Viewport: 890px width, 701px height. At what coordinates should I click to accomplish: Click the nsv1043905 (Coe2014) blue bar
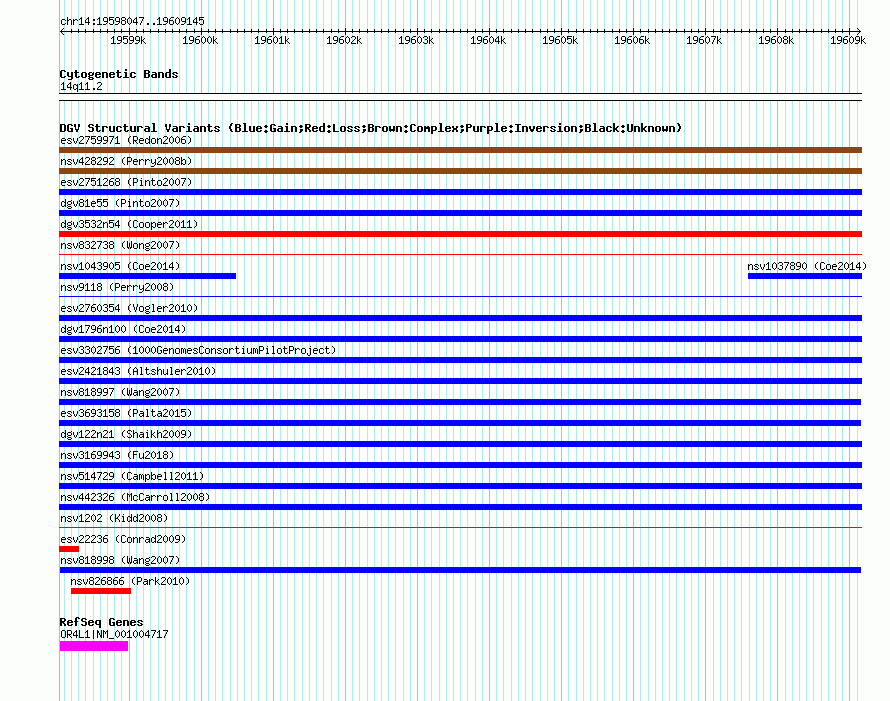pos(148,276)
